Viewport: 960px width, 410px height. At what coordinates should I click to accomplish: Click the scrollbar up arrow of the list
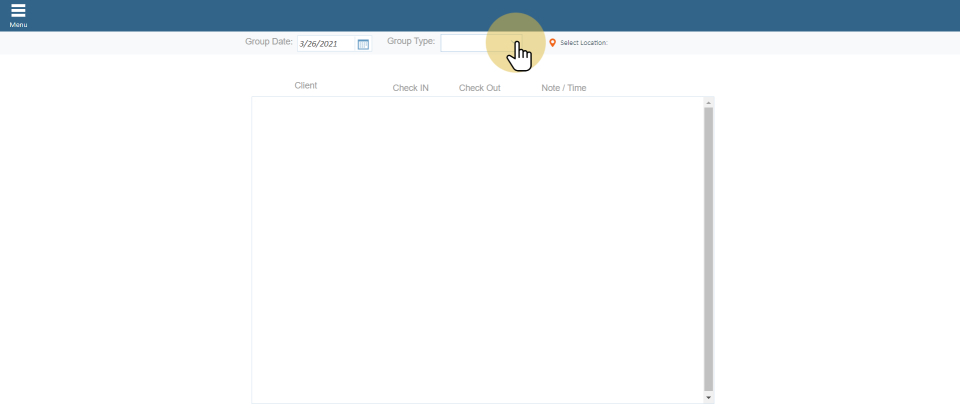[708, 102]
